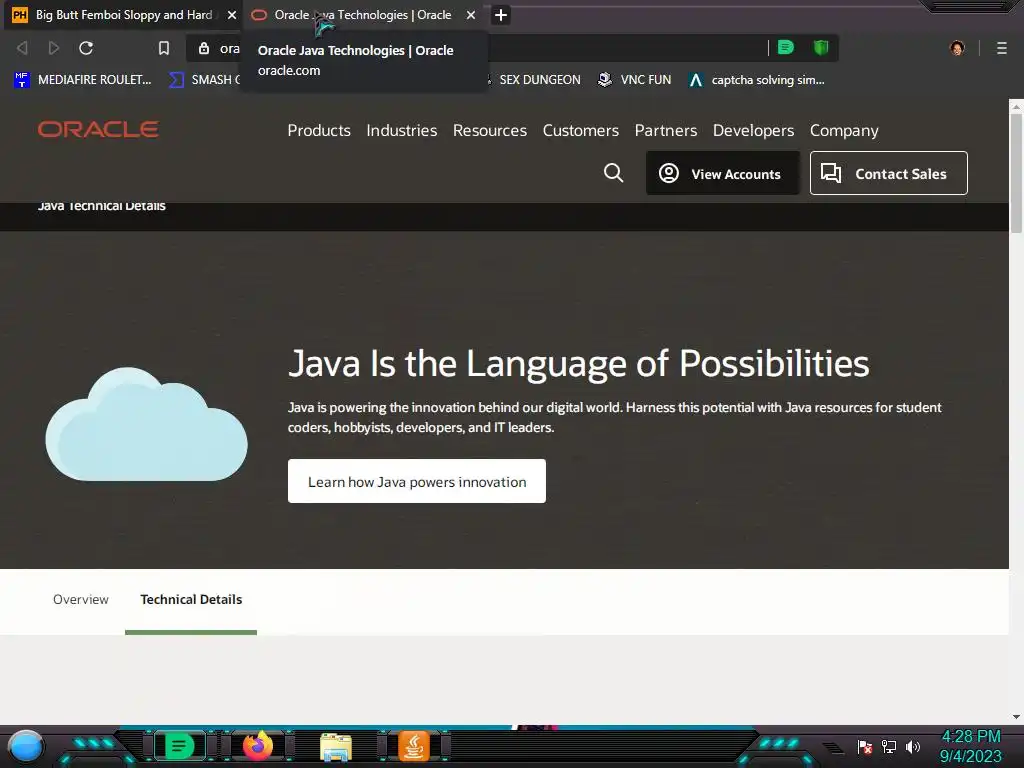Open the Products menu
Image resolution: width=1024 pixels, height=768 pixels.
pyautogui.click(x=319, y=131)
